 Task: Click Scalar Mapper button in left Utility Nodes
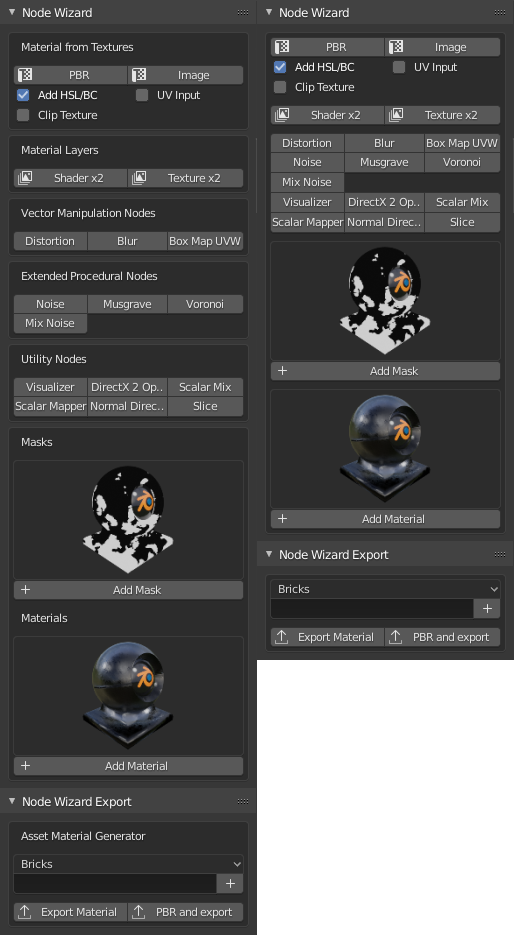(51, 406)
